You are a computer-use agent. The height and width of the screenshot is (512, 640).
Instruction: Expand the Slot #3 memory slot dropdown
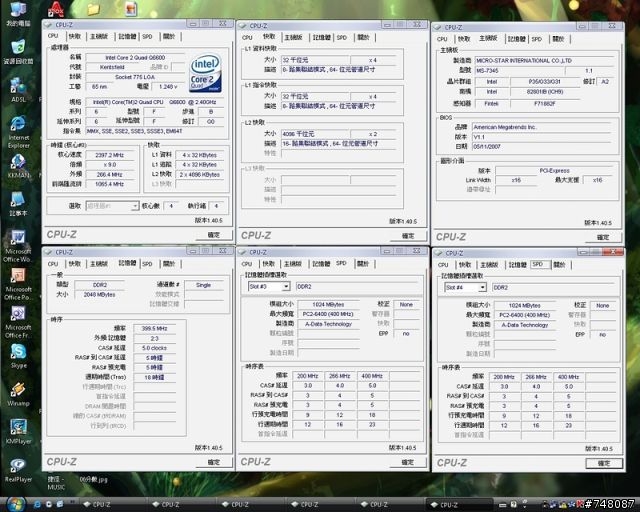coord(286,287)
